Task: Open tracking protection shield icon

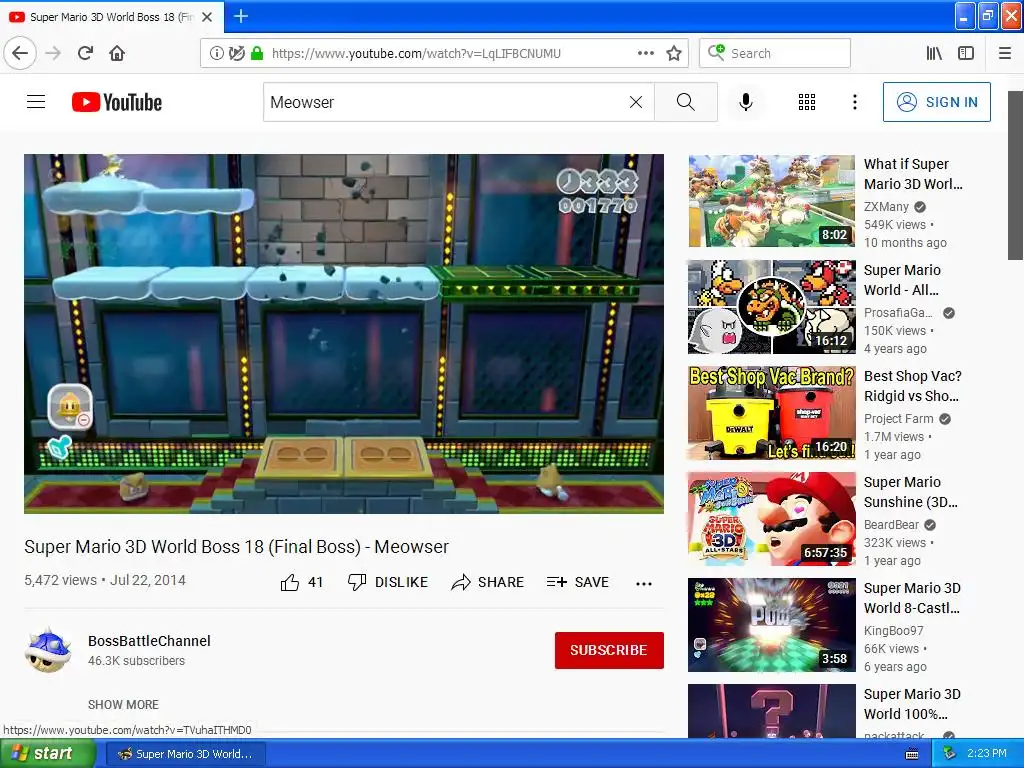Action: tap(236, 54)
